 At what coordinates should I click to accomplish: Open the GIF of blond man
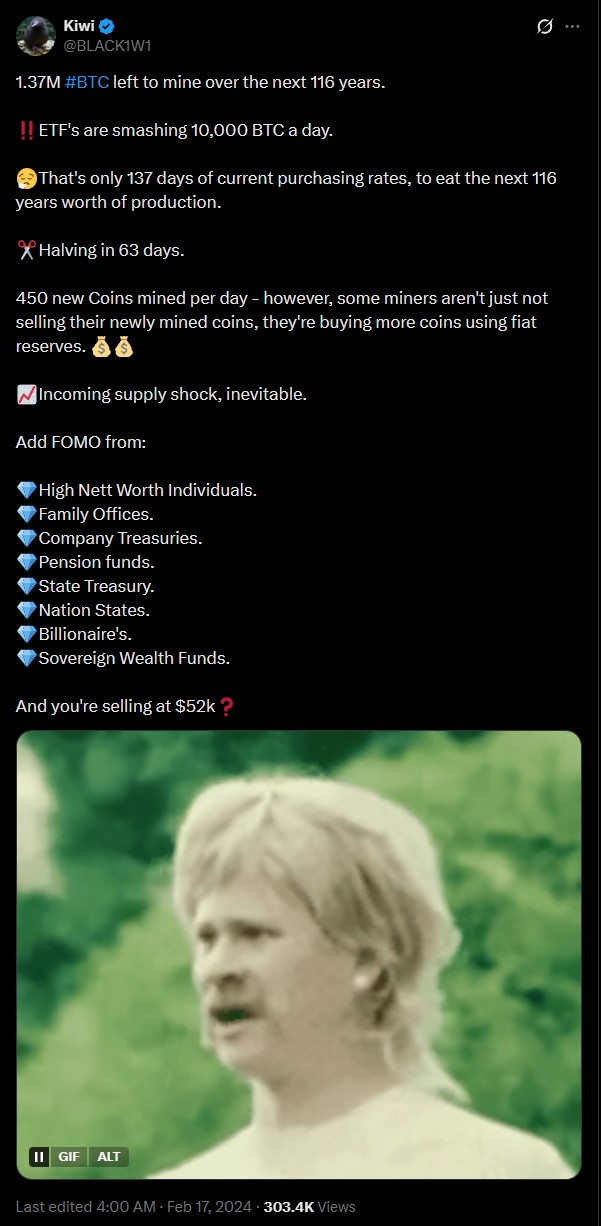[299, 955]
